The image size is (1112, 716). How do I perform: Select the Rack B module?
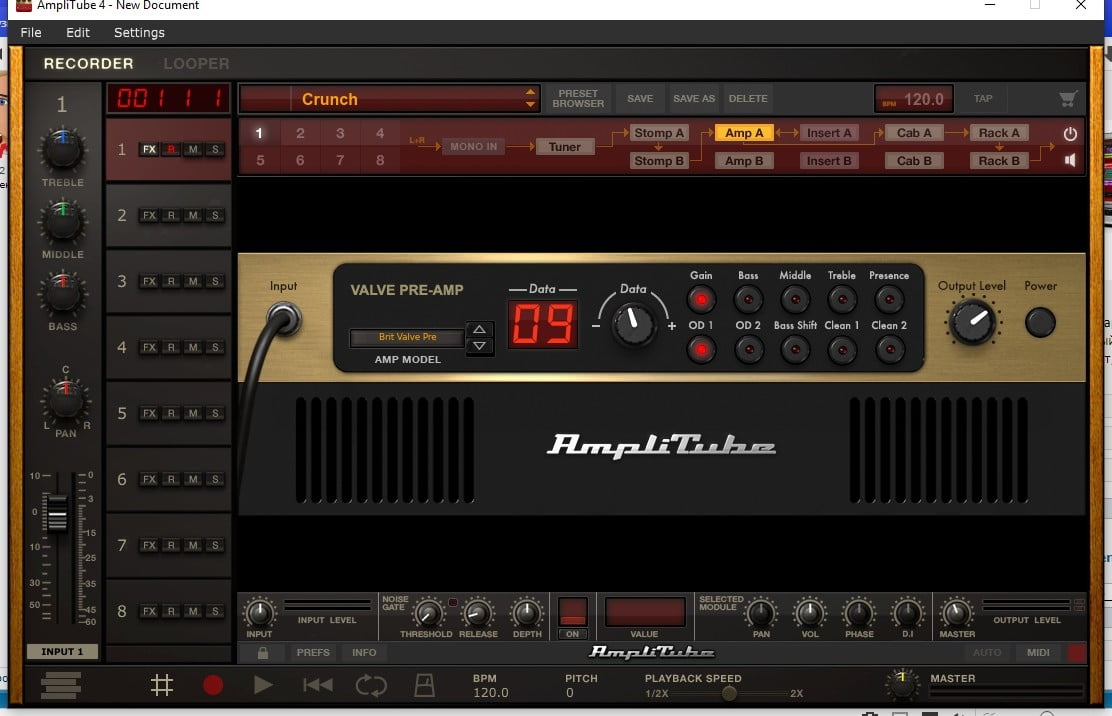[x=999, y=161]
